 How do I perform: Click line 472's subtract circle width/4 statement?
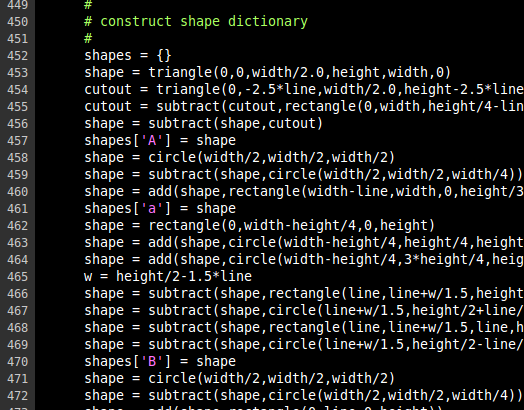303,396
